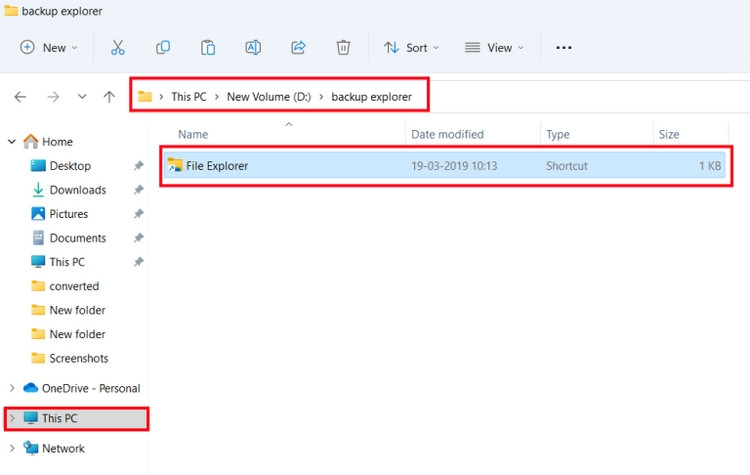Viewport: 750px width, 475px height.
Task: Click the Delete trash bin icon
Action: pyautogui.click(x=343, y=47)
